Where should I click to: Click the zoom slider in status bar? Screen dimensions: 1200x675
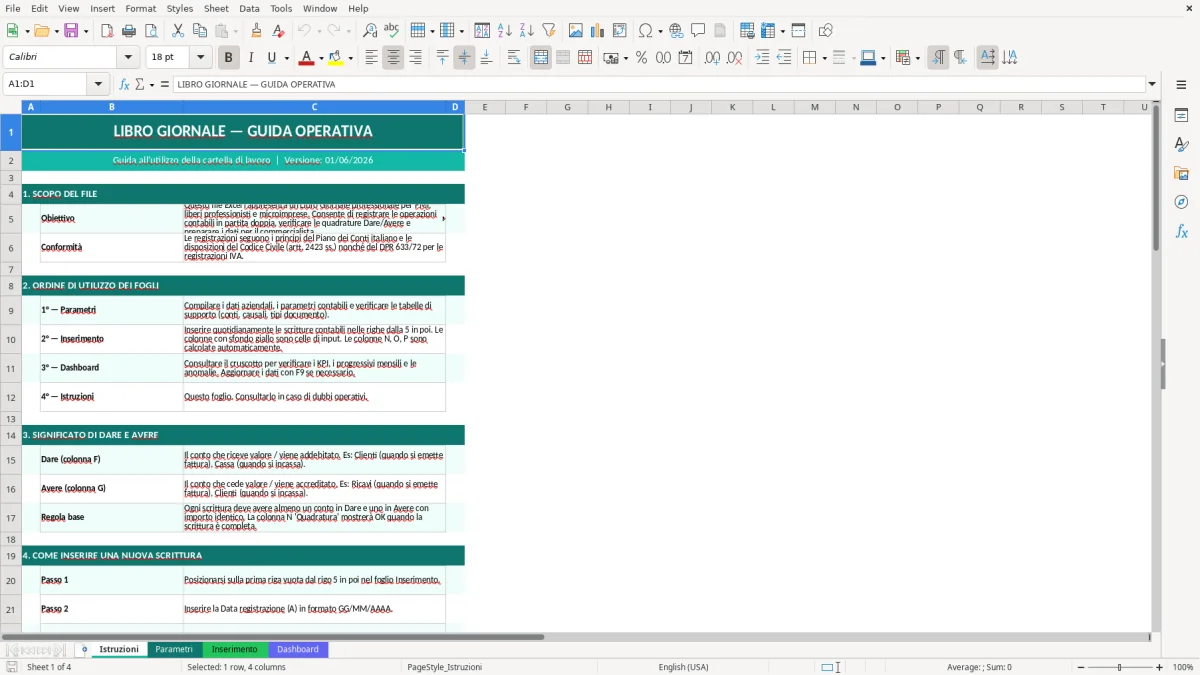[1119, 667]
